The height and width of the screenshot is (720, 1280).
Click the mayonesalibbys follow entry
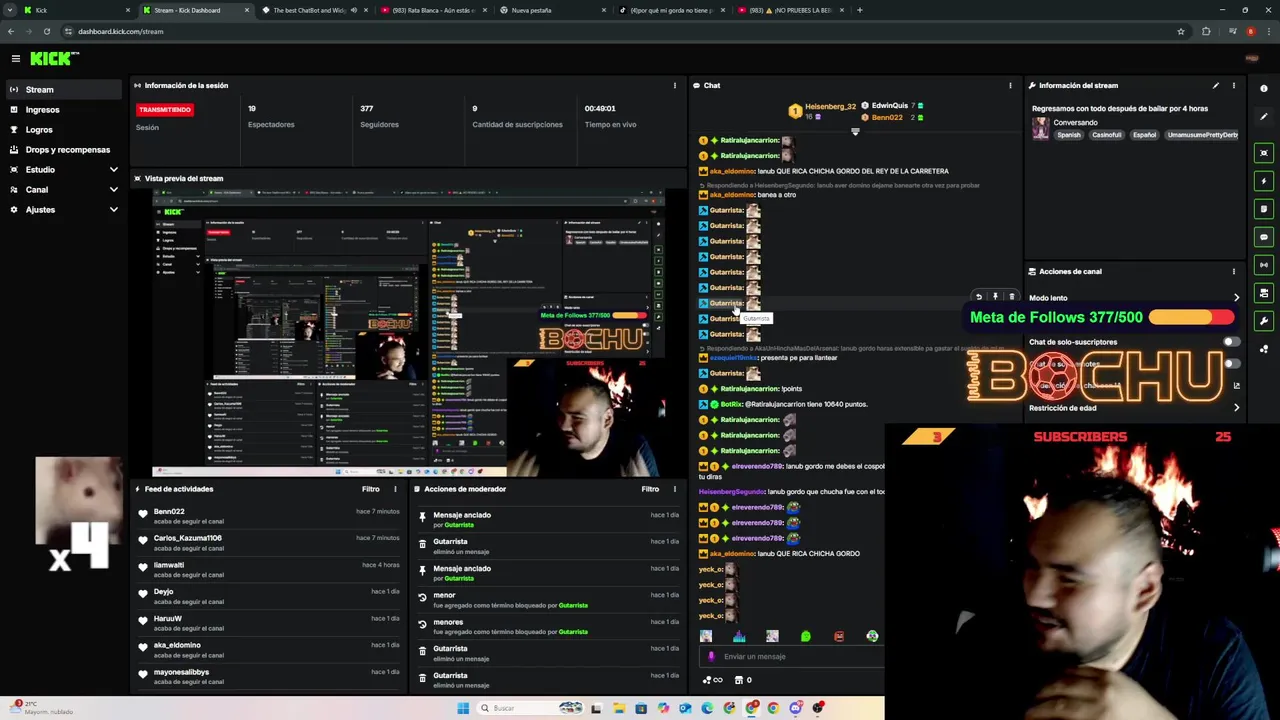(269, 677)
